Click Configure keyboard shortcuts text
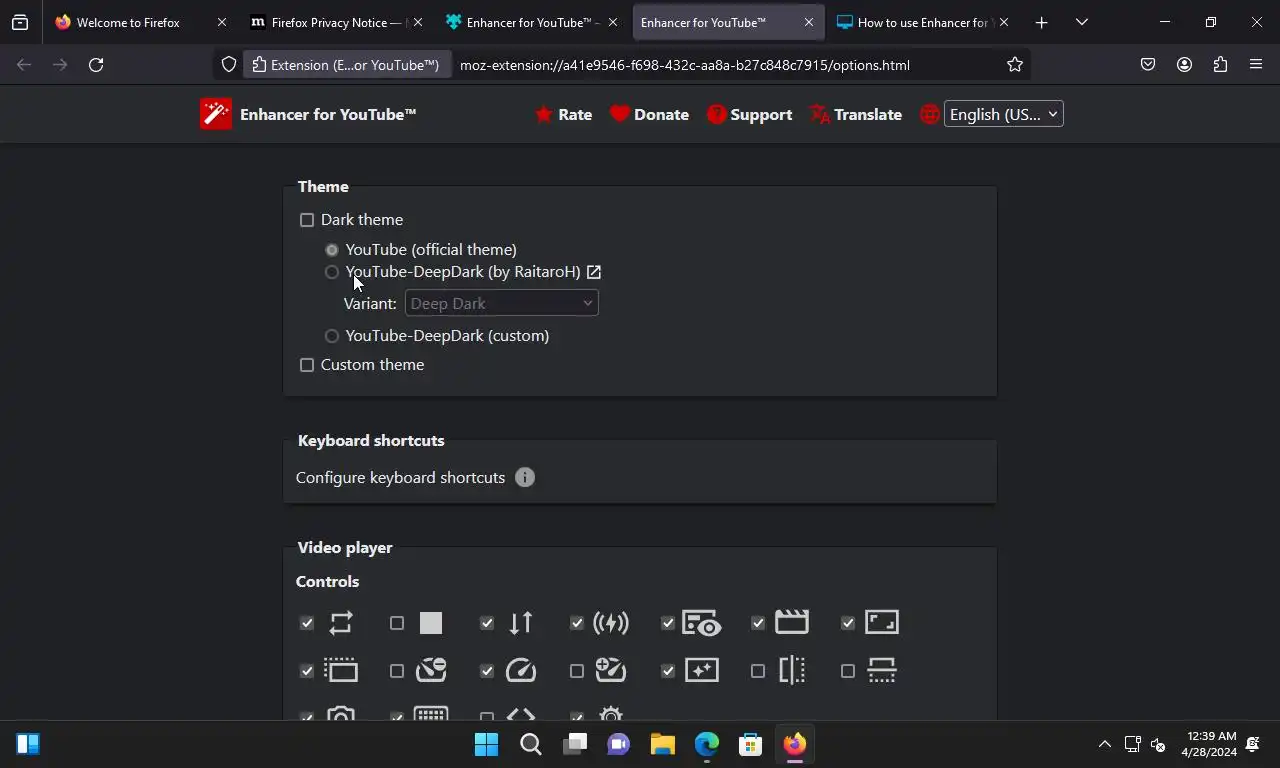 [x=400, y=477]
